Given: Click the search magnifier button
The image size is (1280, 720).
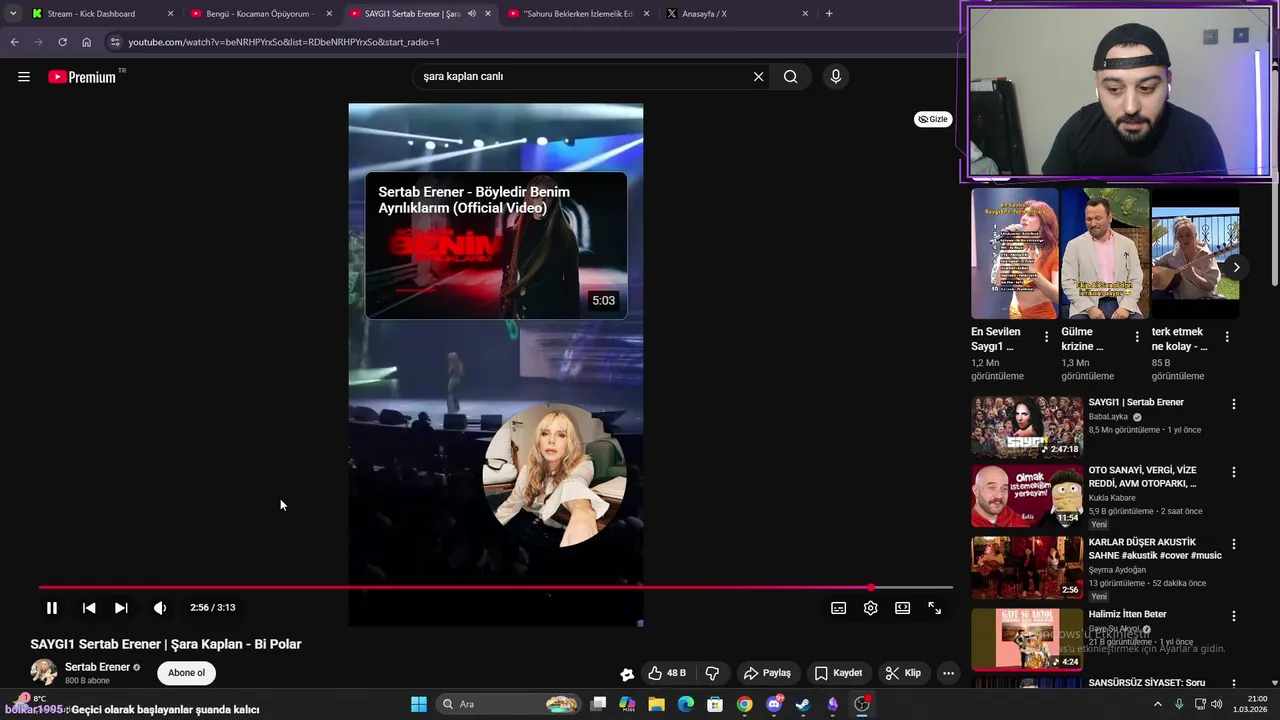Looking at the screenshot, I should tap(790, 77).
